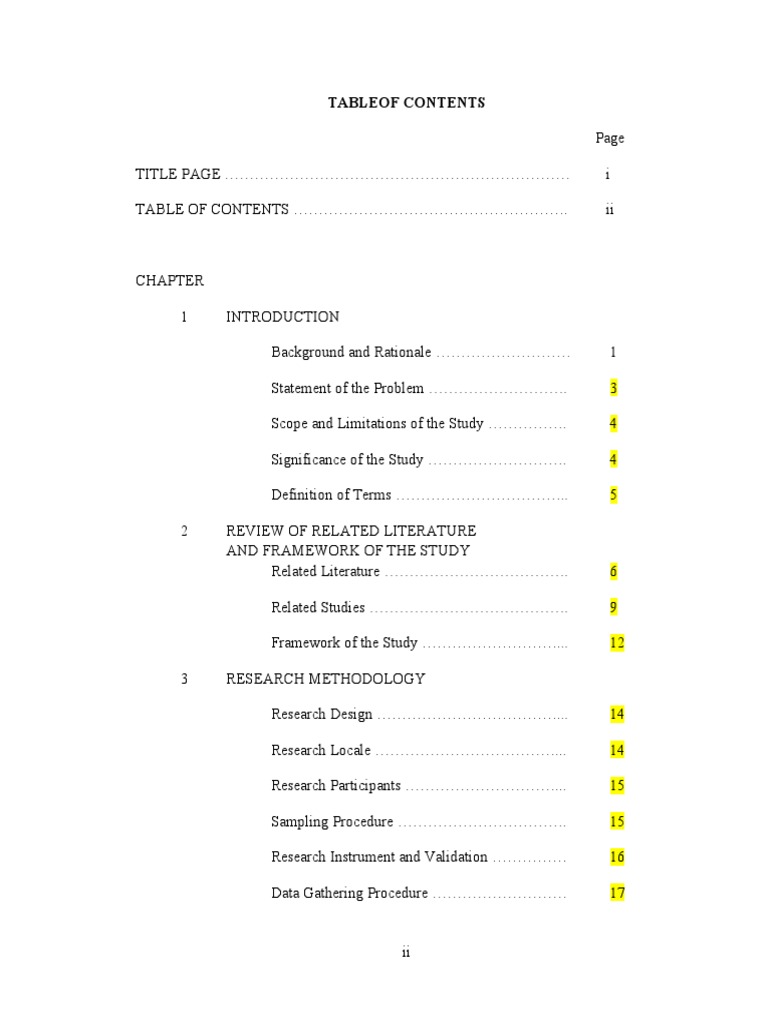The width and height of the screenshot is (768, 1024).
Task: Select the "Significance of the Study" entry
Action: 347,460
